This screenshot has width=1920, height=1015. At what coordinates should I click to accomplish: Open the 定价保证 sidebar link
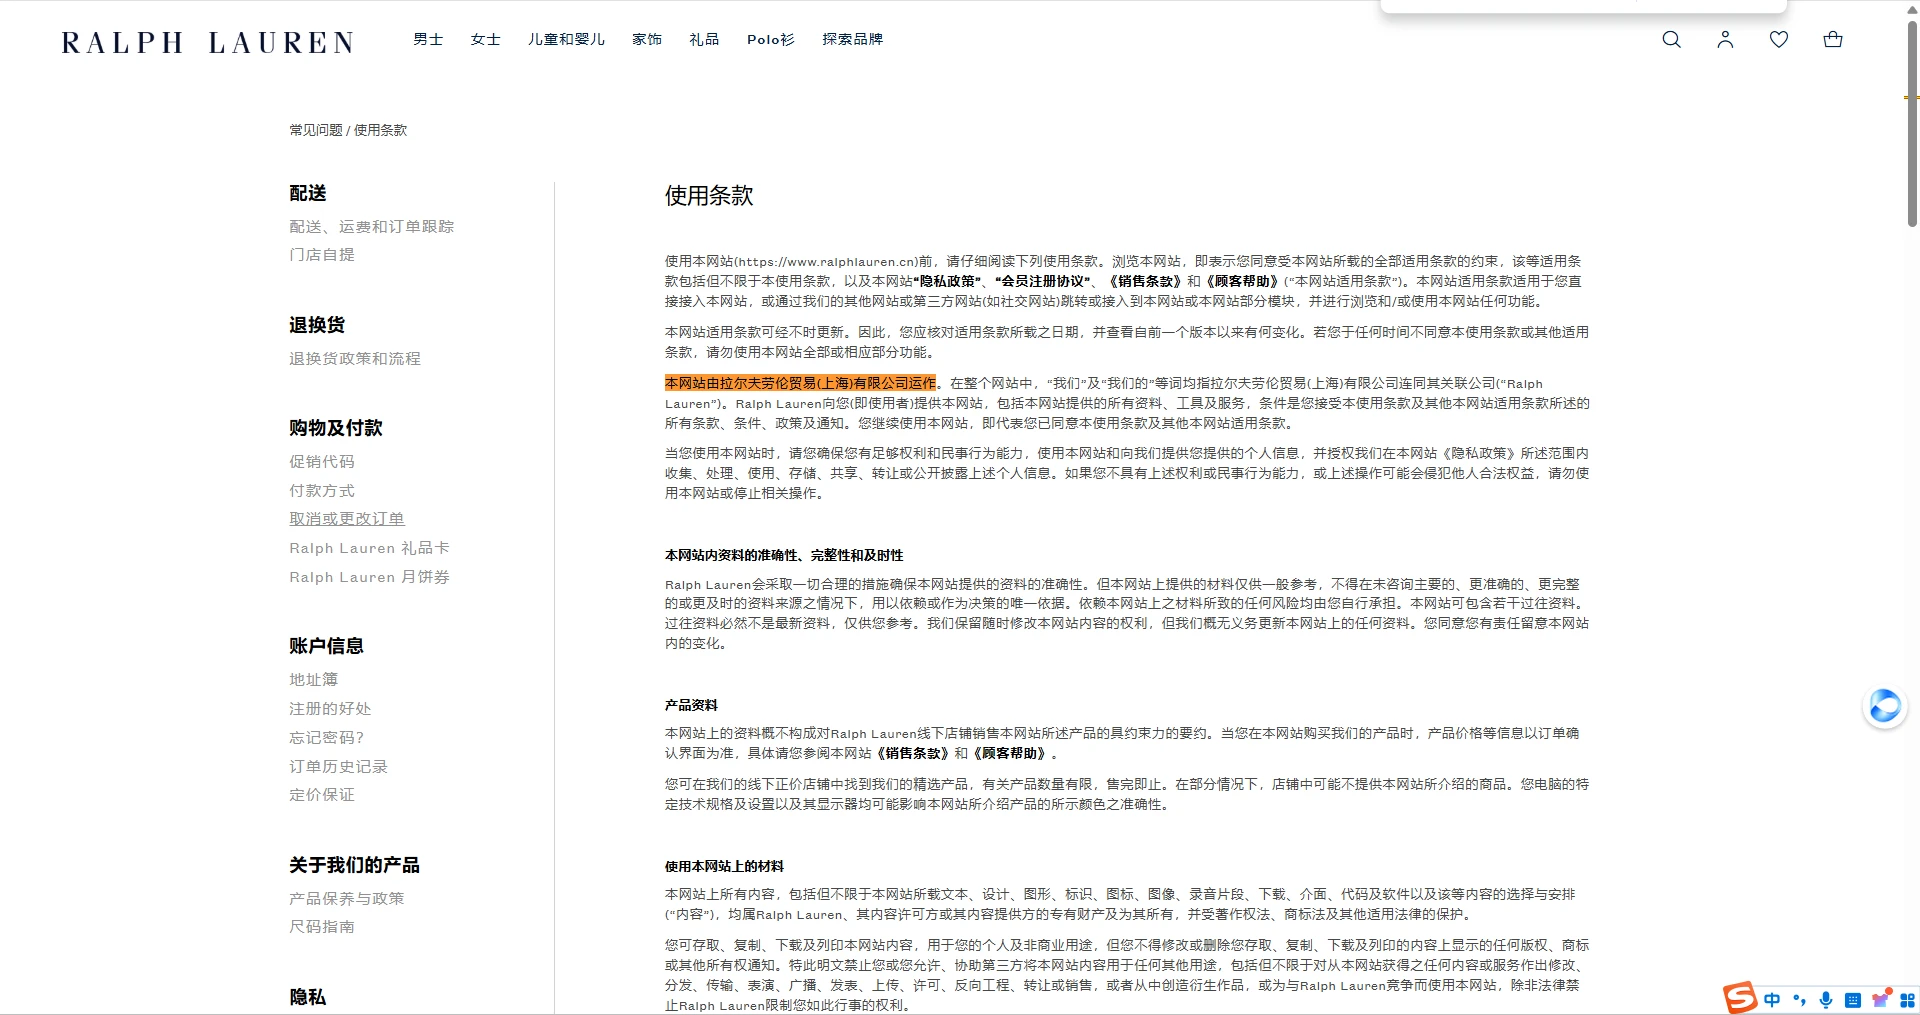point(322,795)
